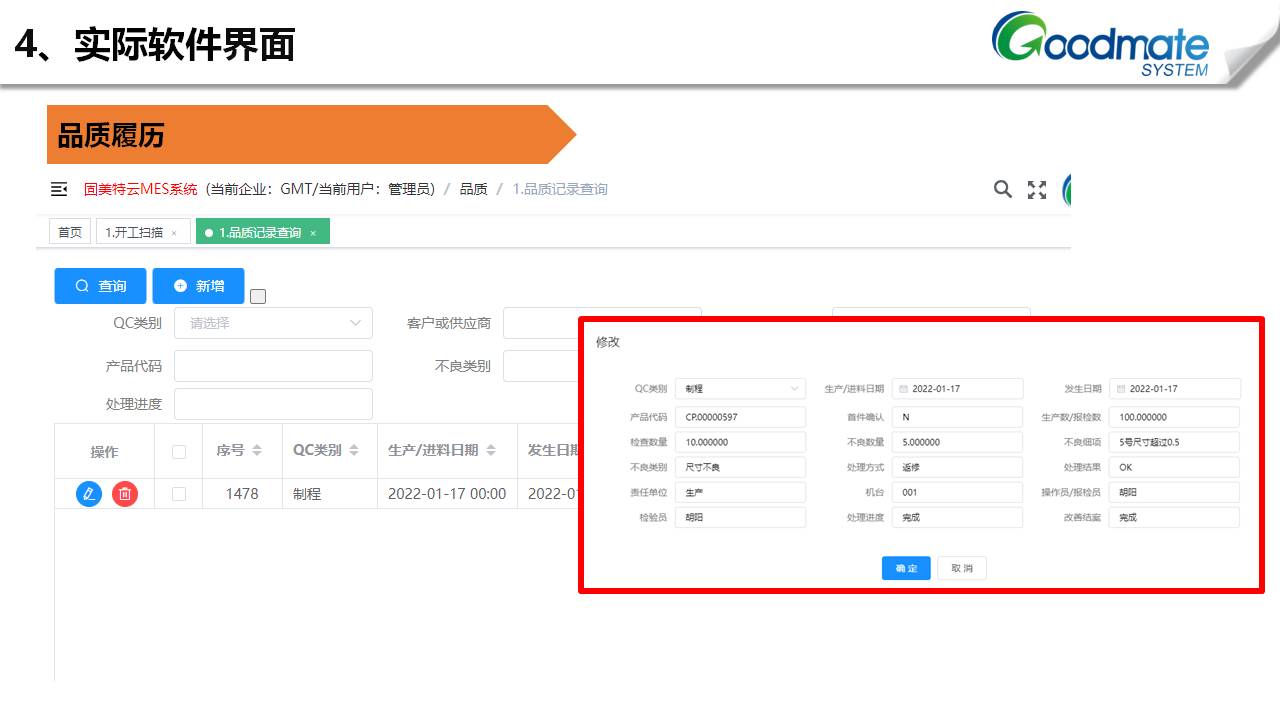Image resolution: width=1280 pixels, height=720 pixels.
Task: Click the 产品代码 filter input field
Action: (273, 366)
